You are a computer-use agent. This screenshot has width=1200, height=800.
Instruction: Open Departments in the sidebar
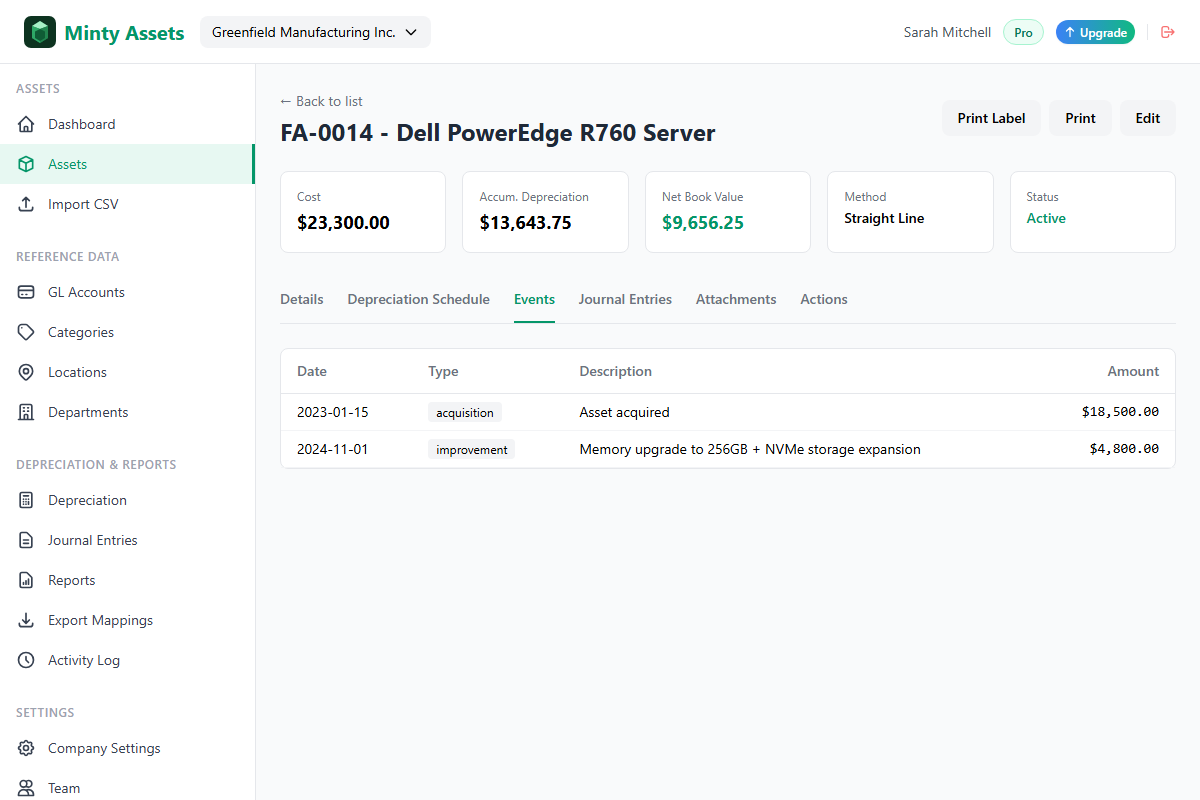pyautogui.click(x=127, y=412)
